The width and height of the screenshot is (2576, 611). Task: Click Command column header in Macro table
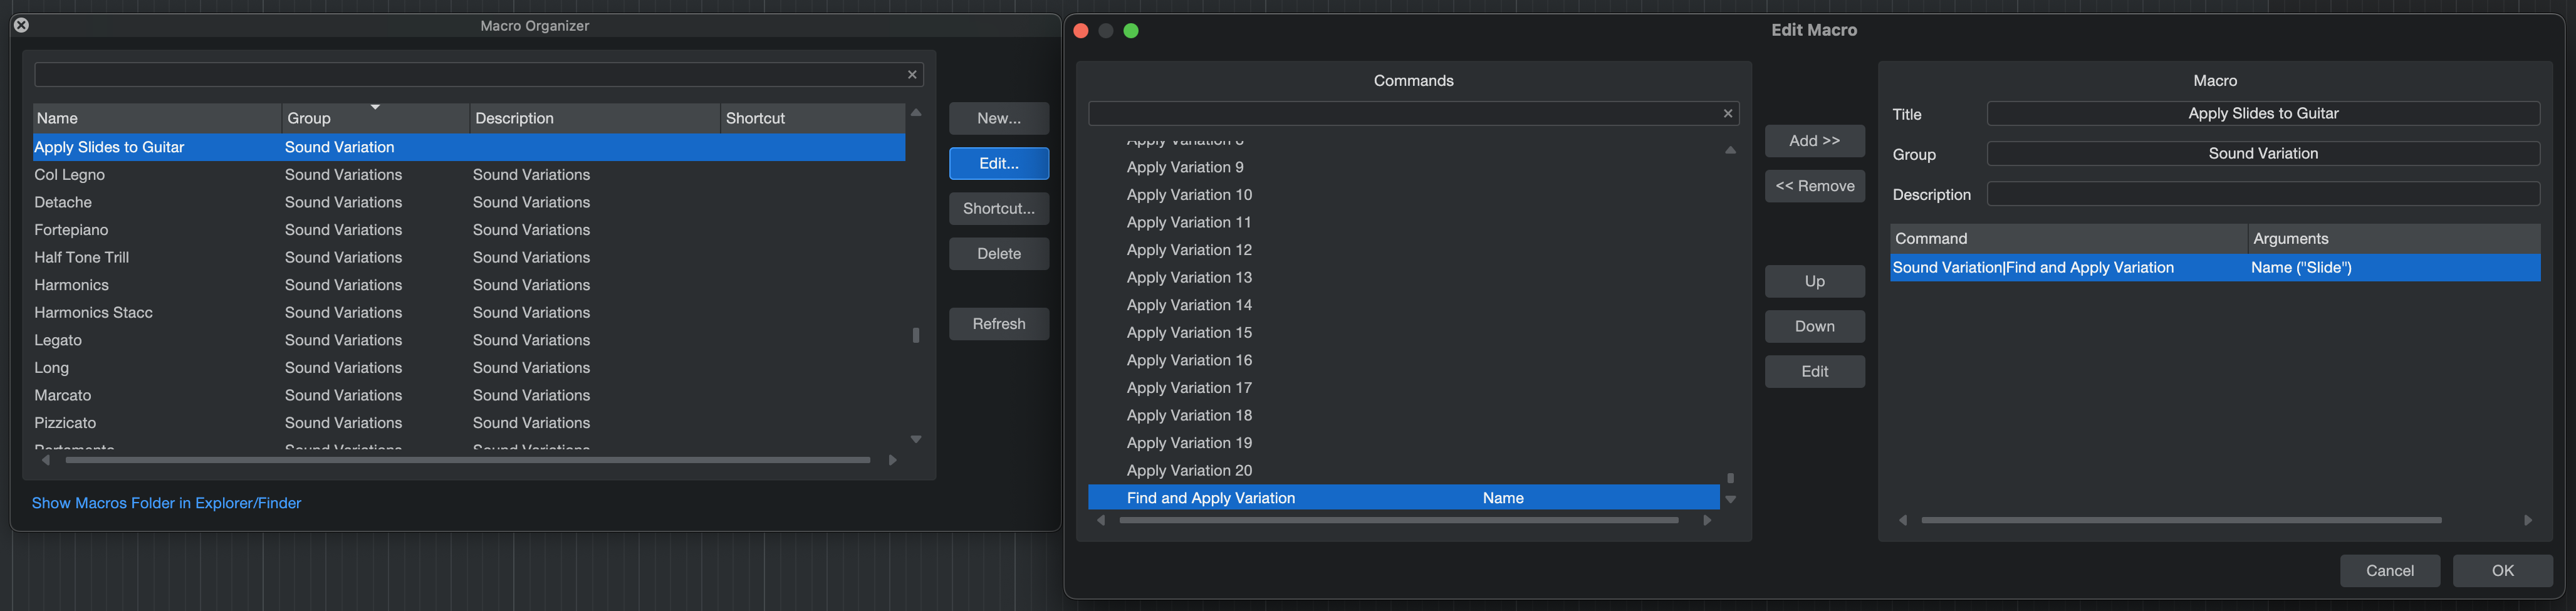click(x=2068, y=239)
